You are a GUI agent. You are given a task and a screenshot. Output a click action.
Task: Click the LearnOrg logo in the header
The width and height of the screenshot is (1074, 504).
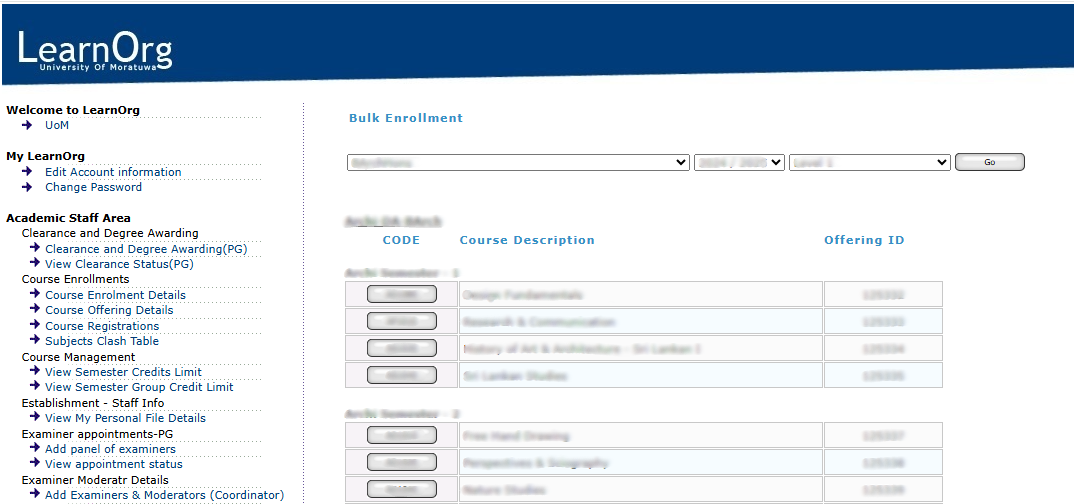coord(95,51)
